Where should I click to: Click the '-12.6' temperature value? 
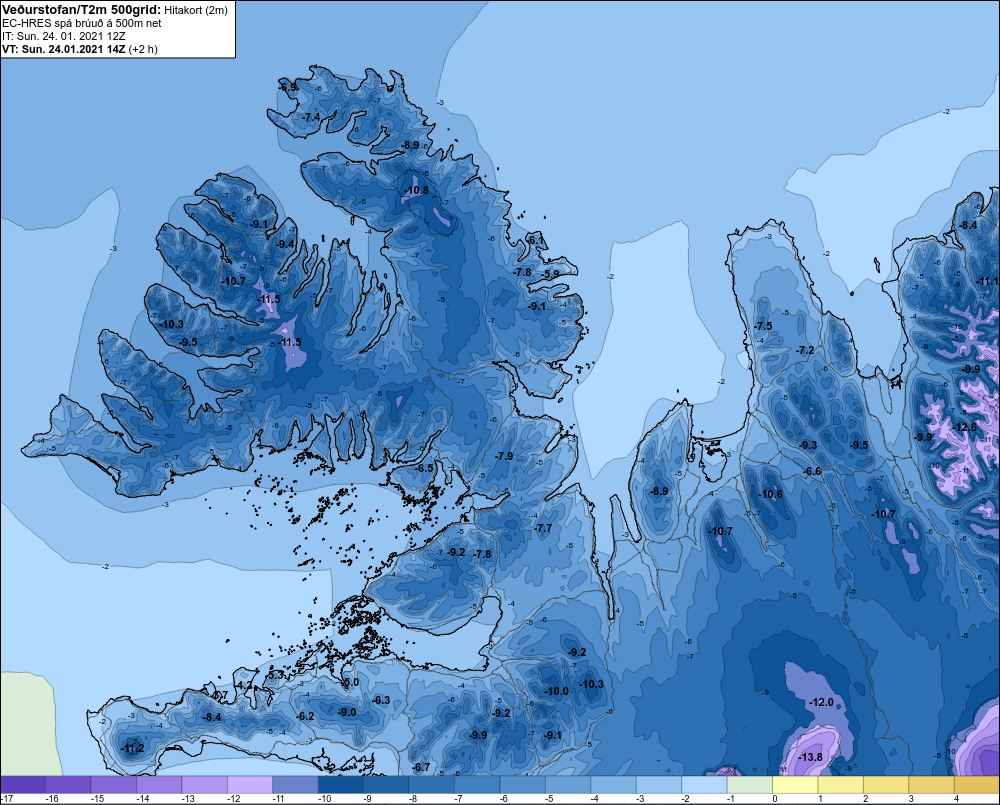tap(964, 427)
